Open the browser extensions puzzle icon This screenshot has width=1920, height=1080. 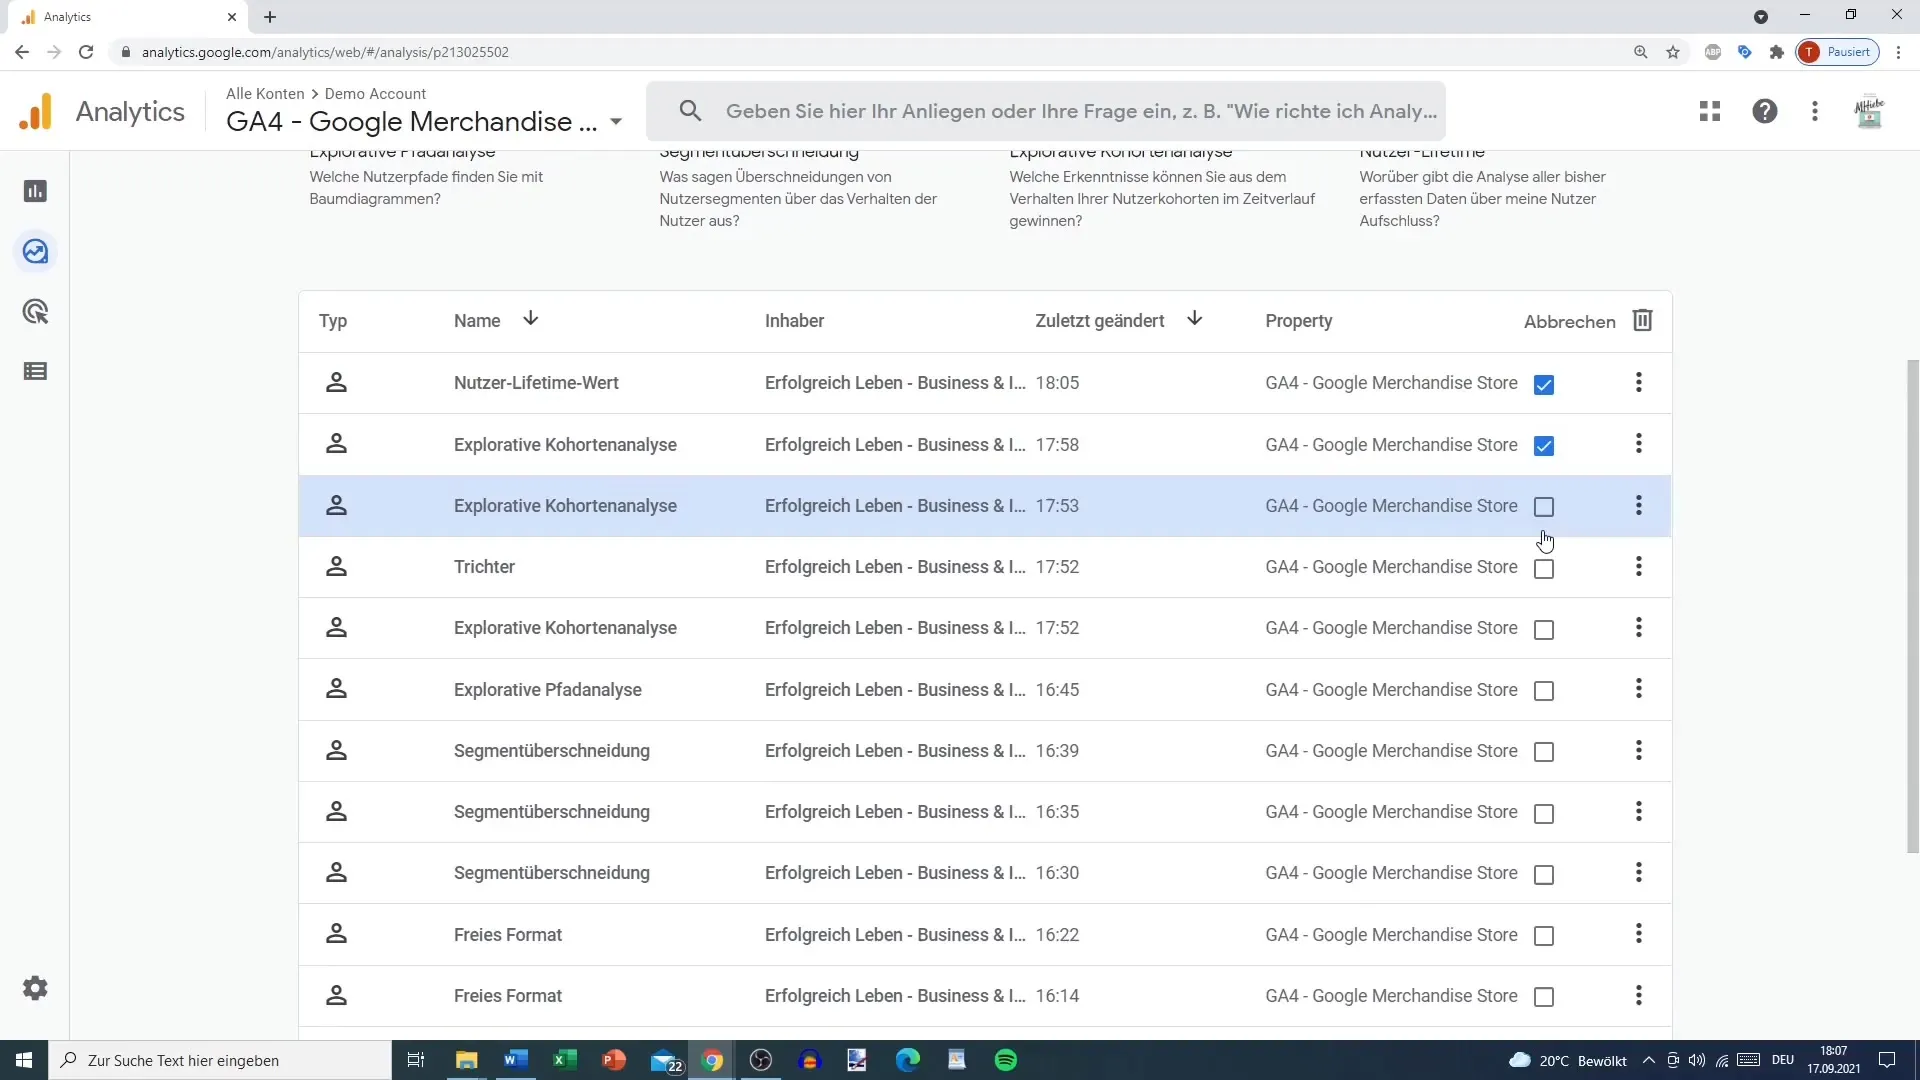(x=1777, y=52)
